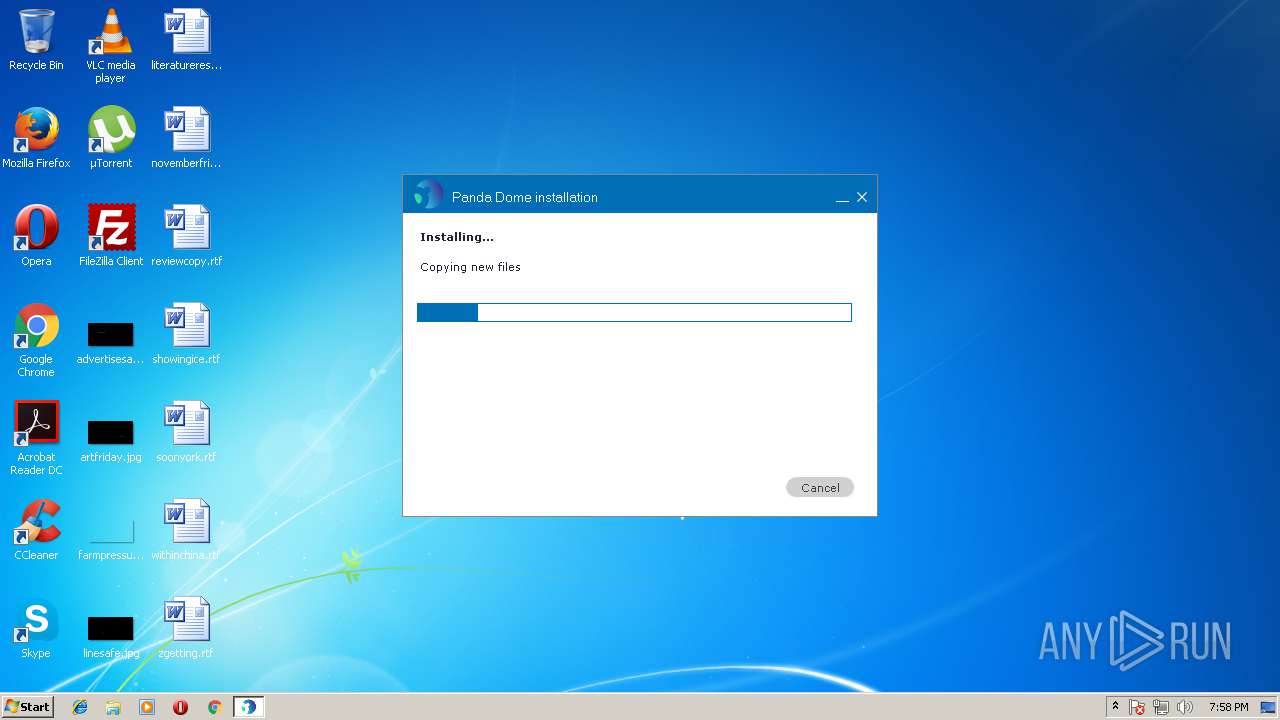This screenshot has width=1280, height=720.
Task: Select linesafe.jpg image file
Action: (110, 636)
